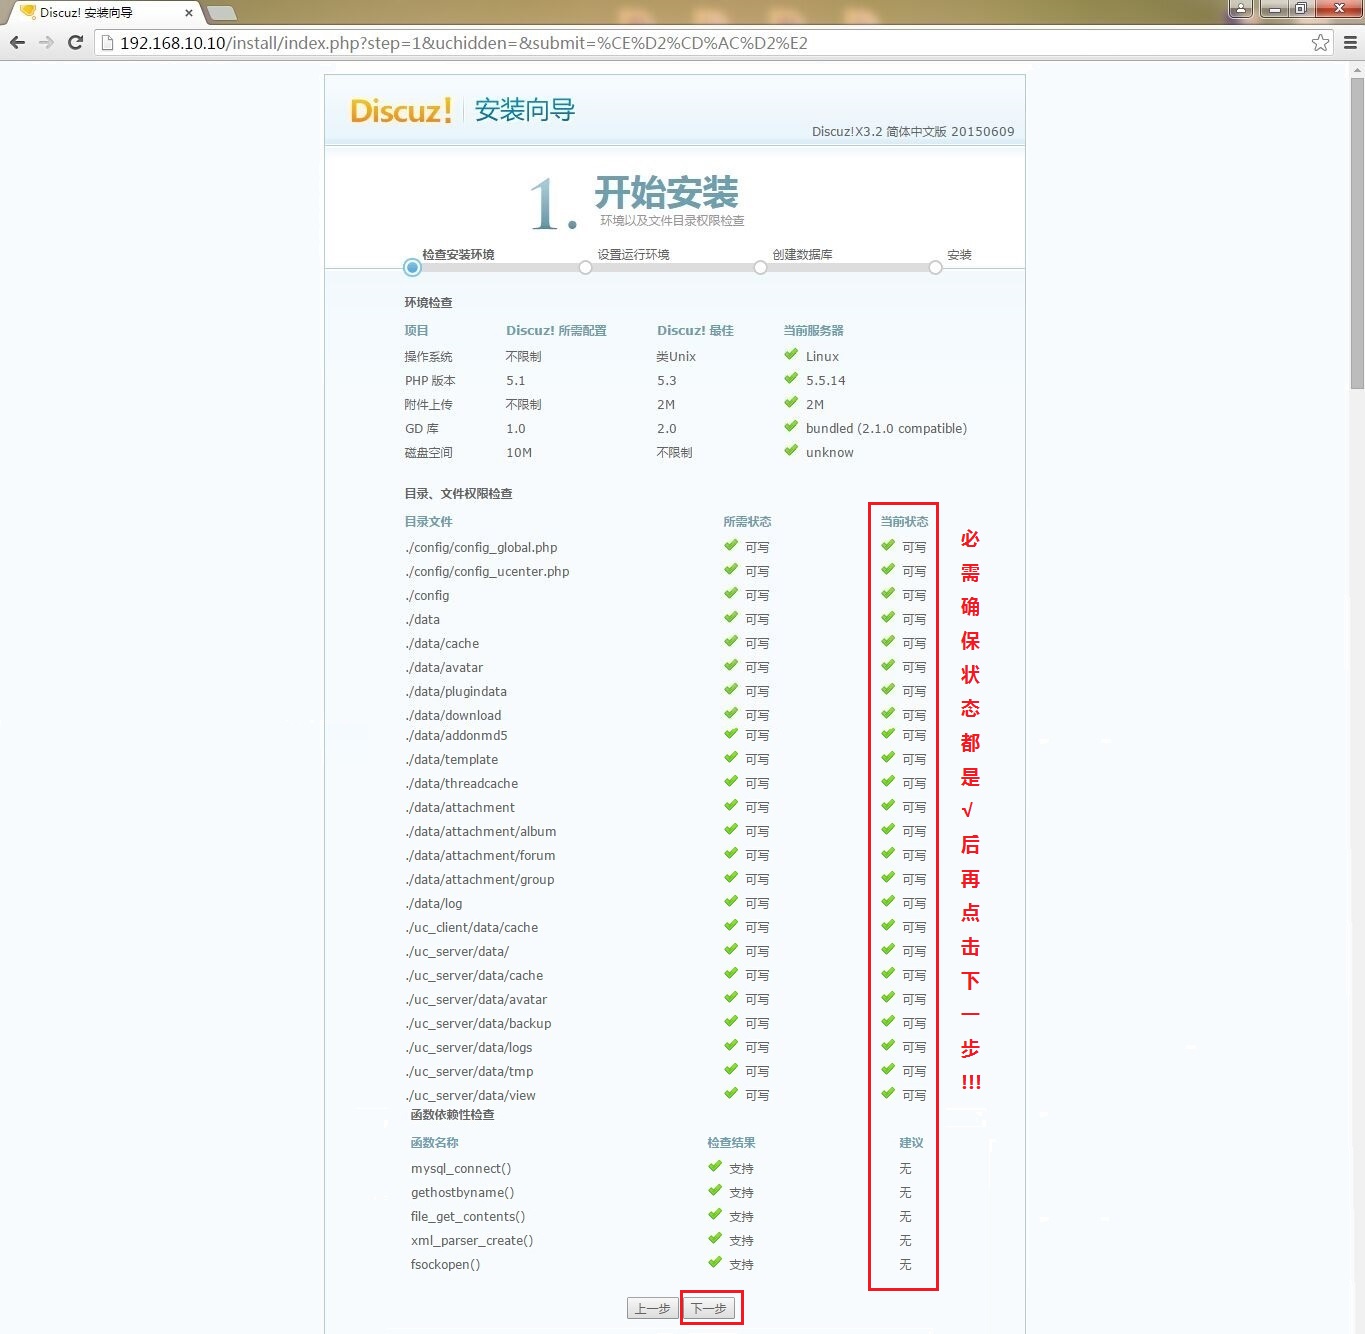Open a new tab next to Discuz tab
Image resolution: width=1365 pixels, height=1334 pixels.
coord(221,13)
